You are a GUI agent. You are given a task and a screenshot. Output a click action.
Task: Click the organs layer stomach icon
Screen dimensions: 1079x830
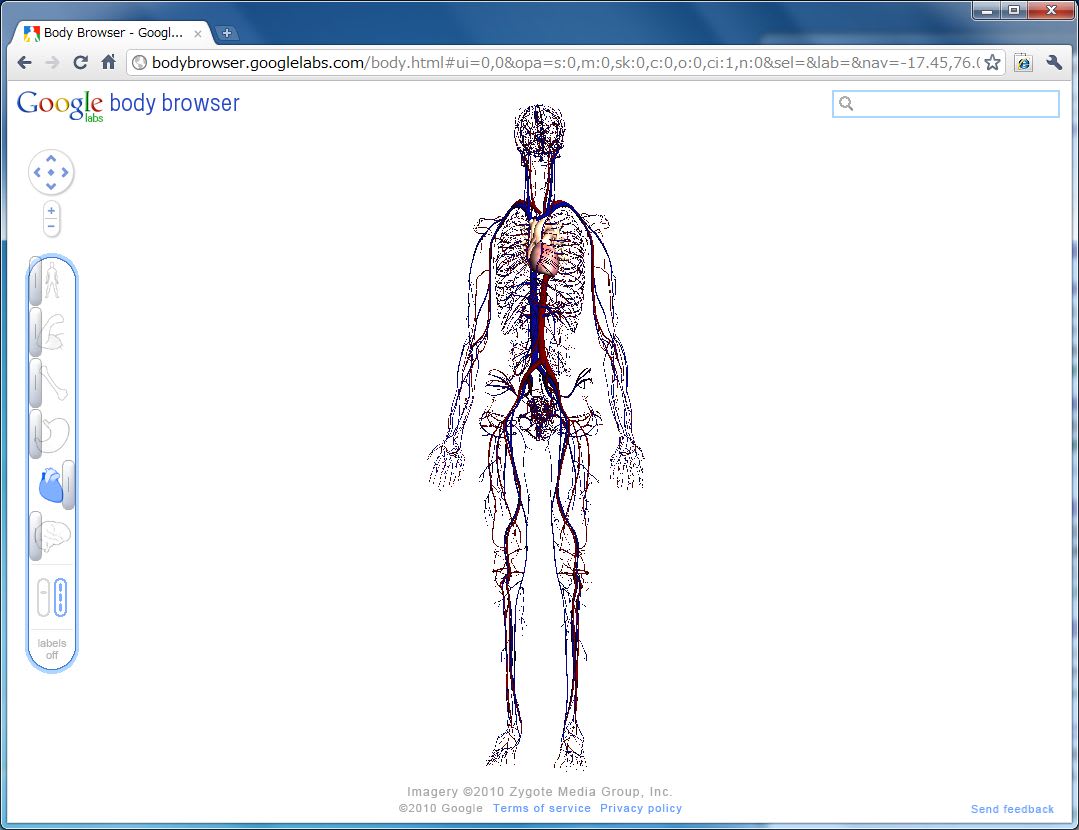click(x=52, y=434)
